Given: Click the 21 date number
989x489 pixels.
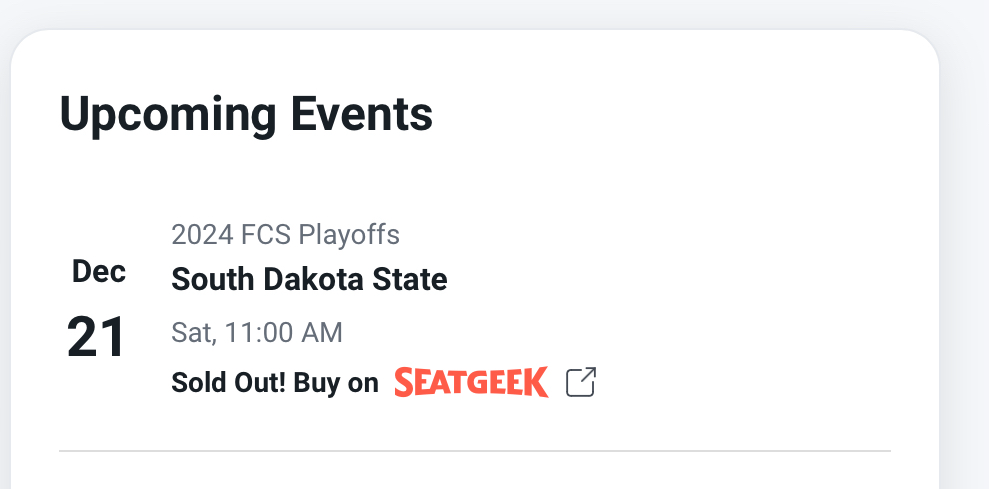Looking at the screenshot, I should [x=97, y=338].
